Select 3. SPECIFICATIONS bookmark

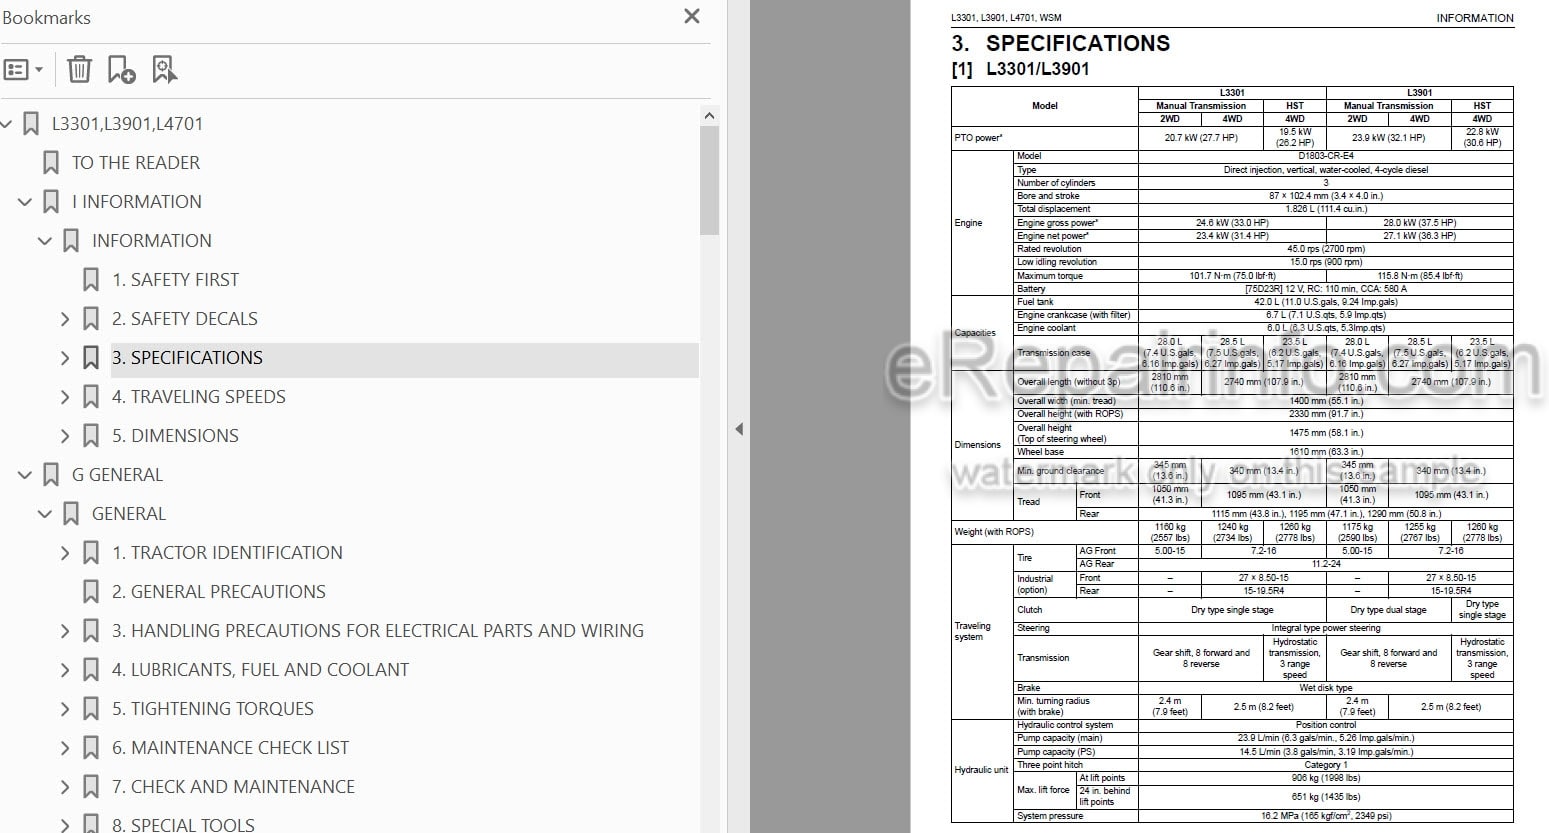187,358
